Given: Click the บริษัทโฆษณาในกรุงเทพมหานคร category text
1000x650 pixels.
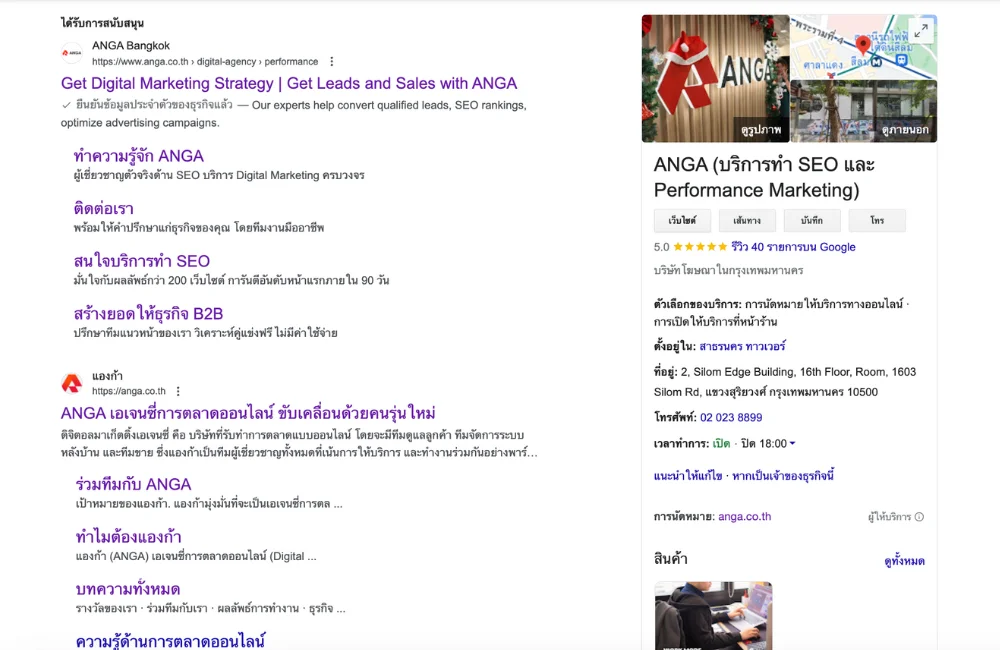Looking at the screenshot, I should click(728, 270).
